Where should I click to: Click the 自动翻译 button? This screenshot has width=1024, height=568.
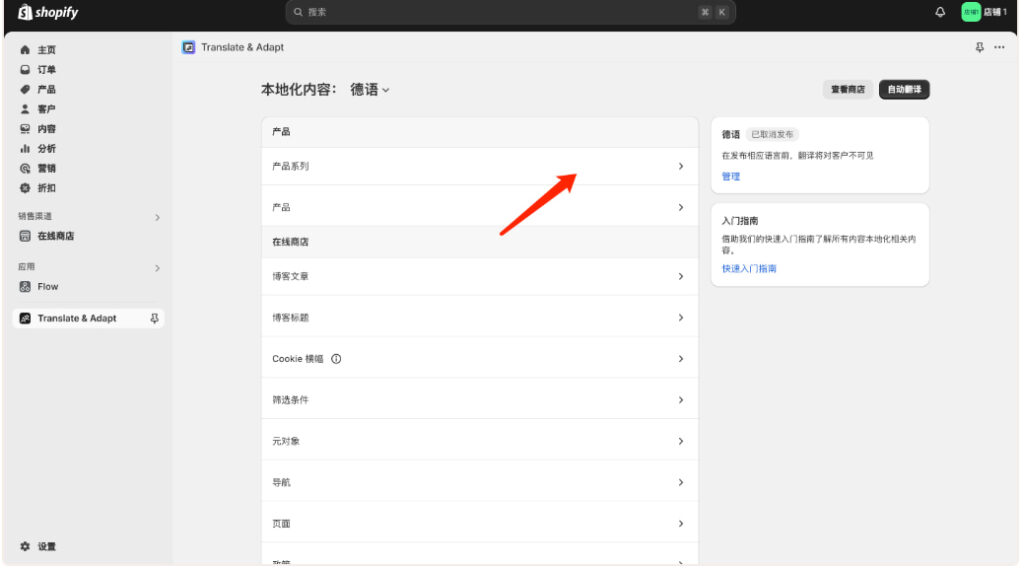[x=904, y=90]
